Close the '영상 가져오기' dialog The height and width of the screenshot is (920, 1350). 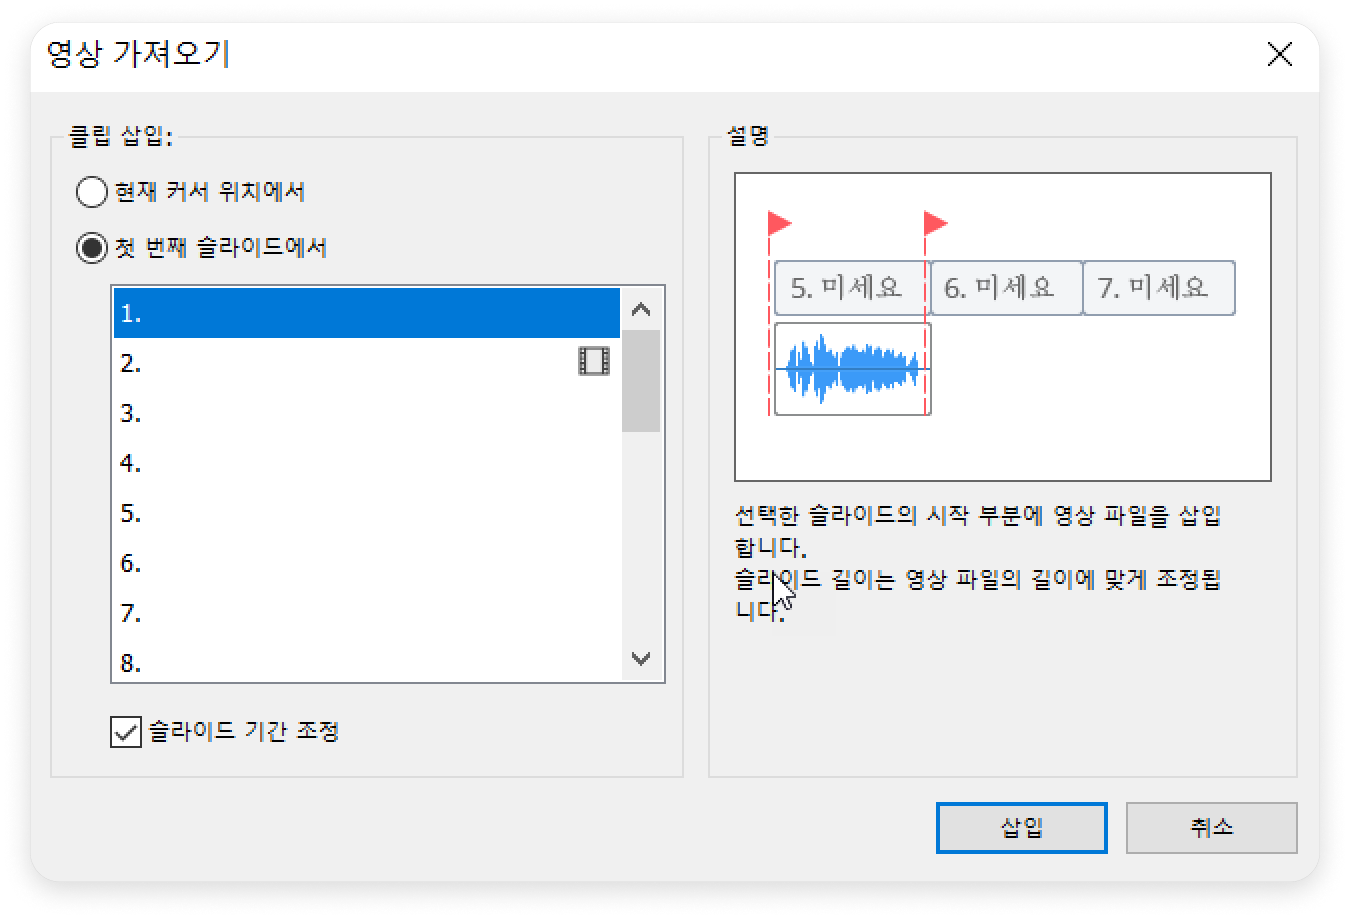coord(1280,54)
